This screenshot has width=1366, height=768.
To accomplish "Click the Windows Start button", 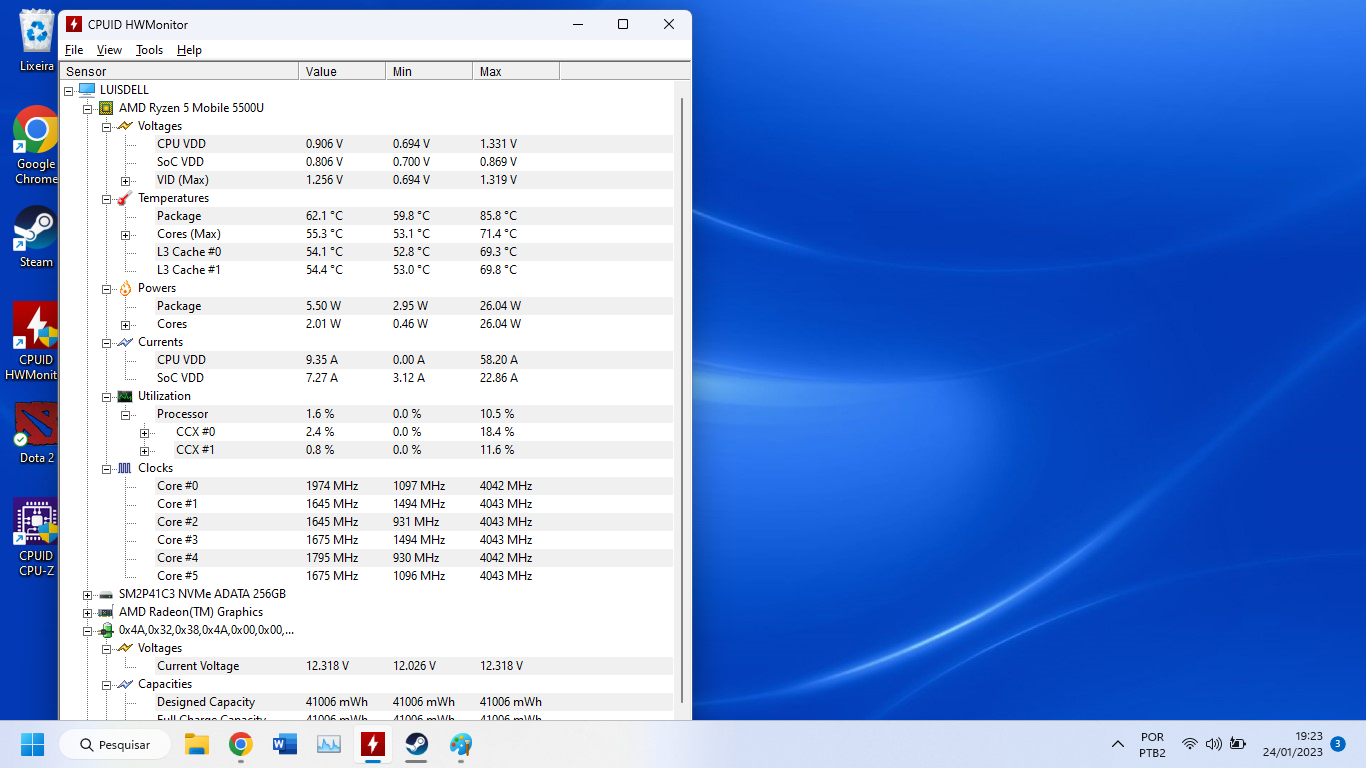I will [x=33, y=745].
